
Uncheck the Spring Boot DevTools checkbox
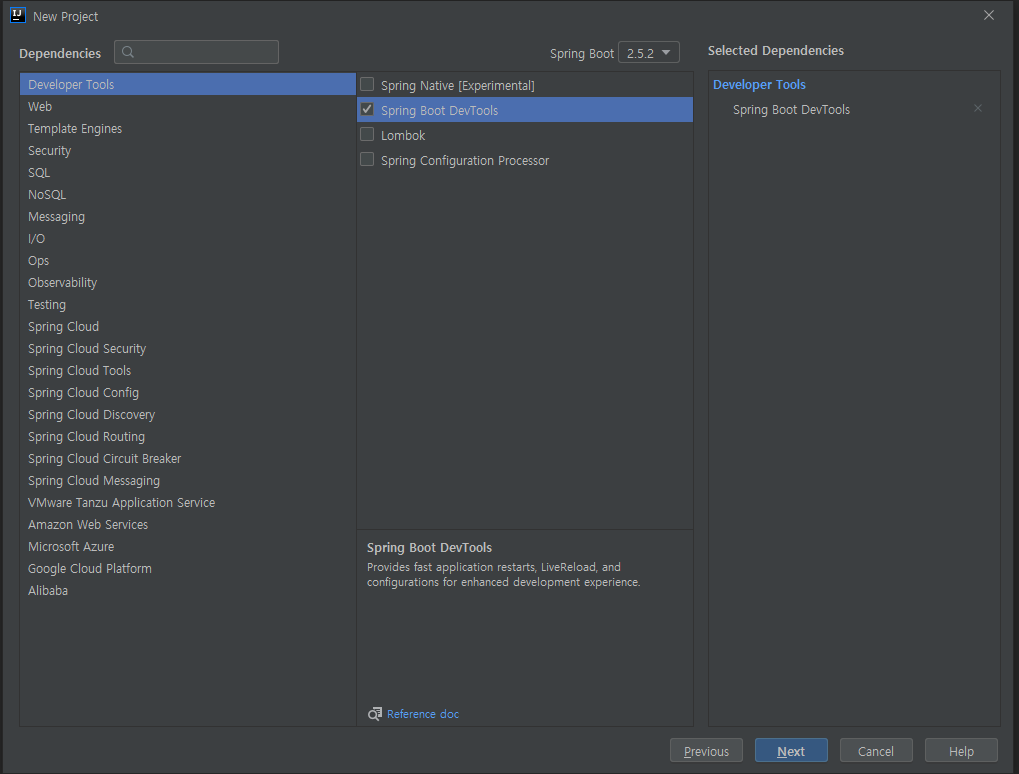367,109
